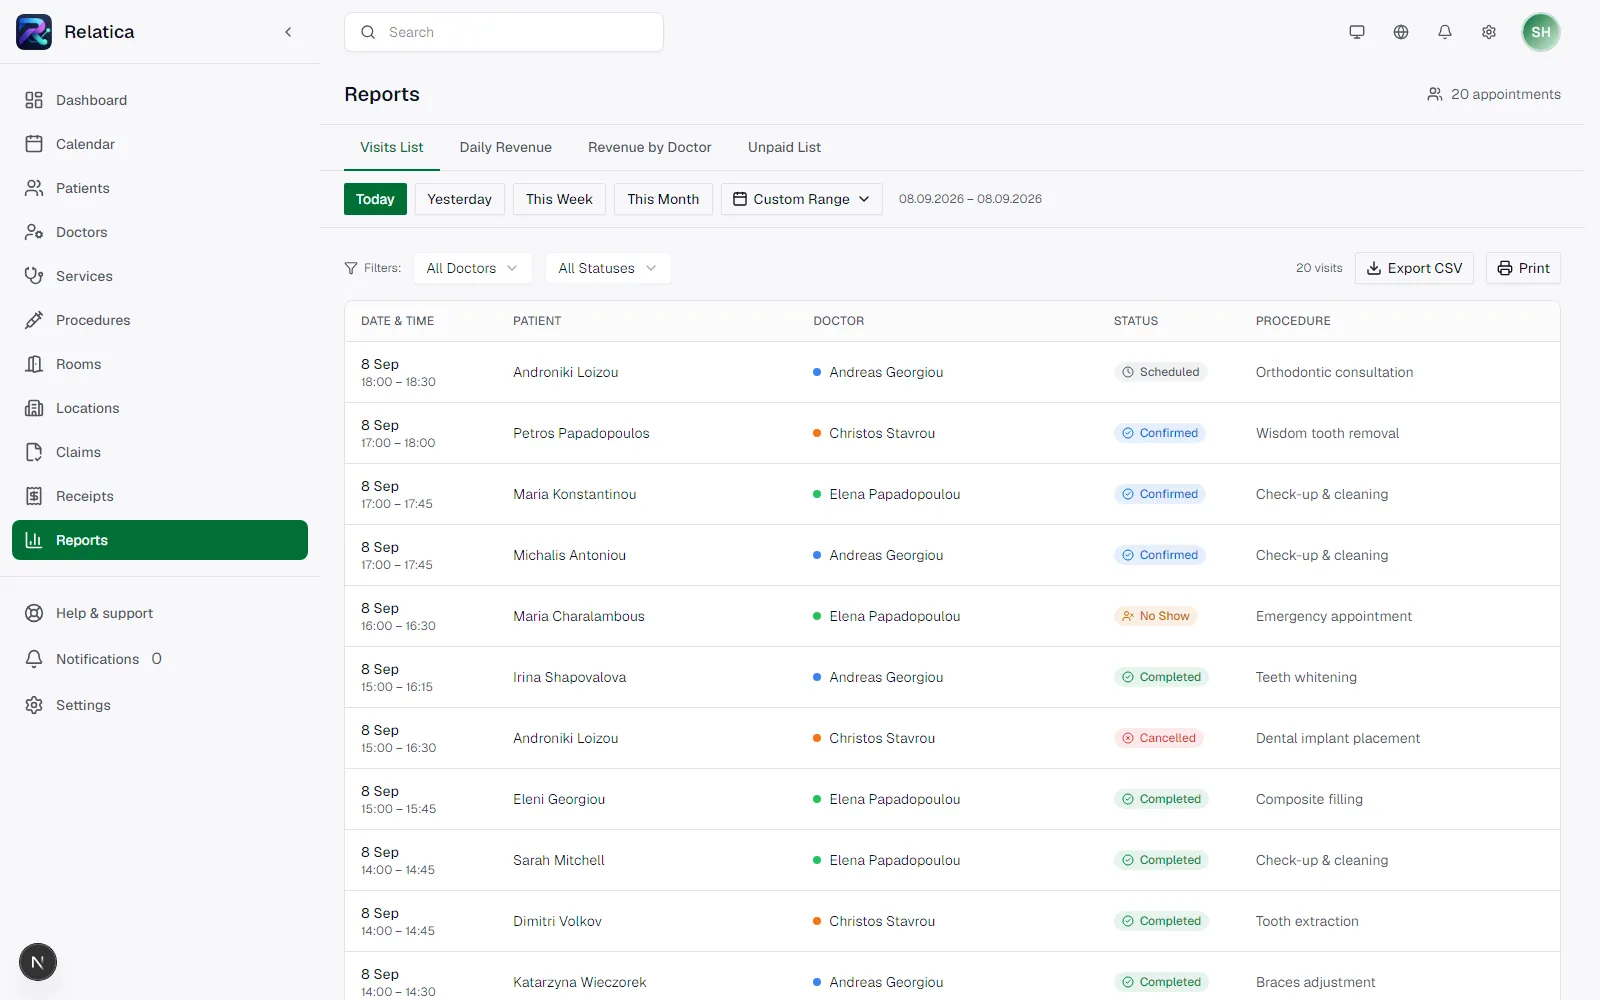Open Patients in the sidebar

(160, 188)
